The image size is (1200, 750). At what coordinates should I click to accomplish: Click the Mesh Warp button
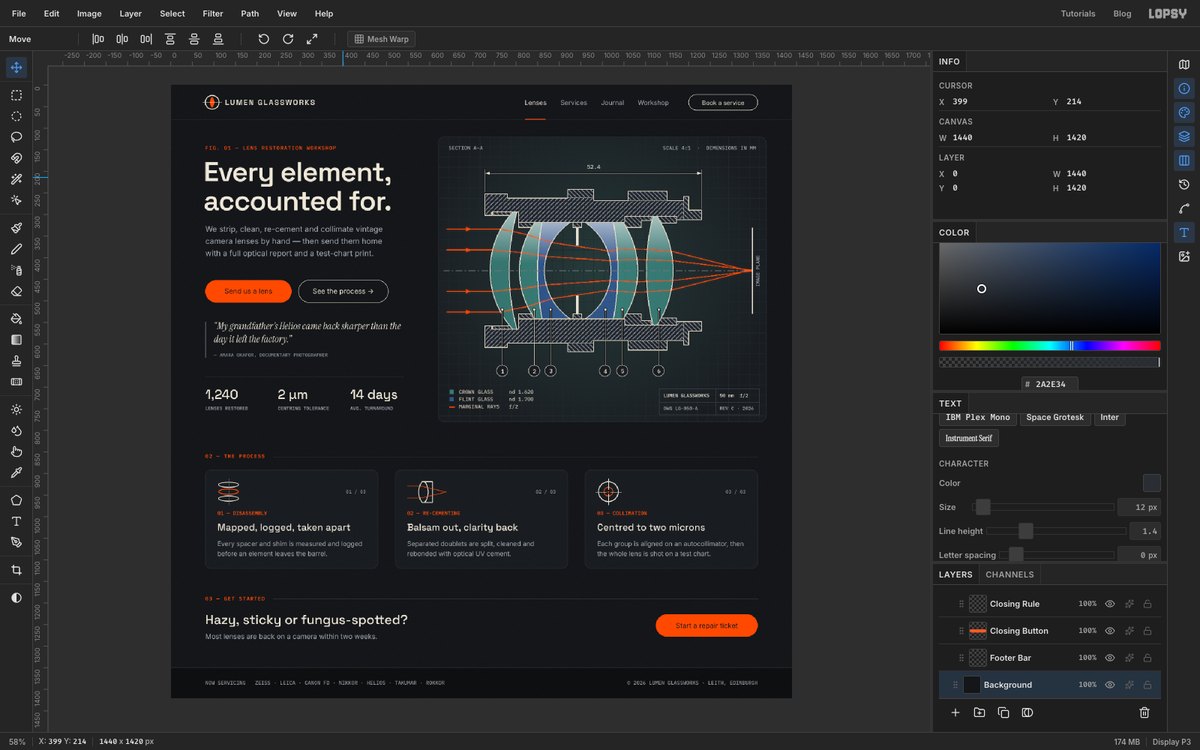click(x=381, y=39)
